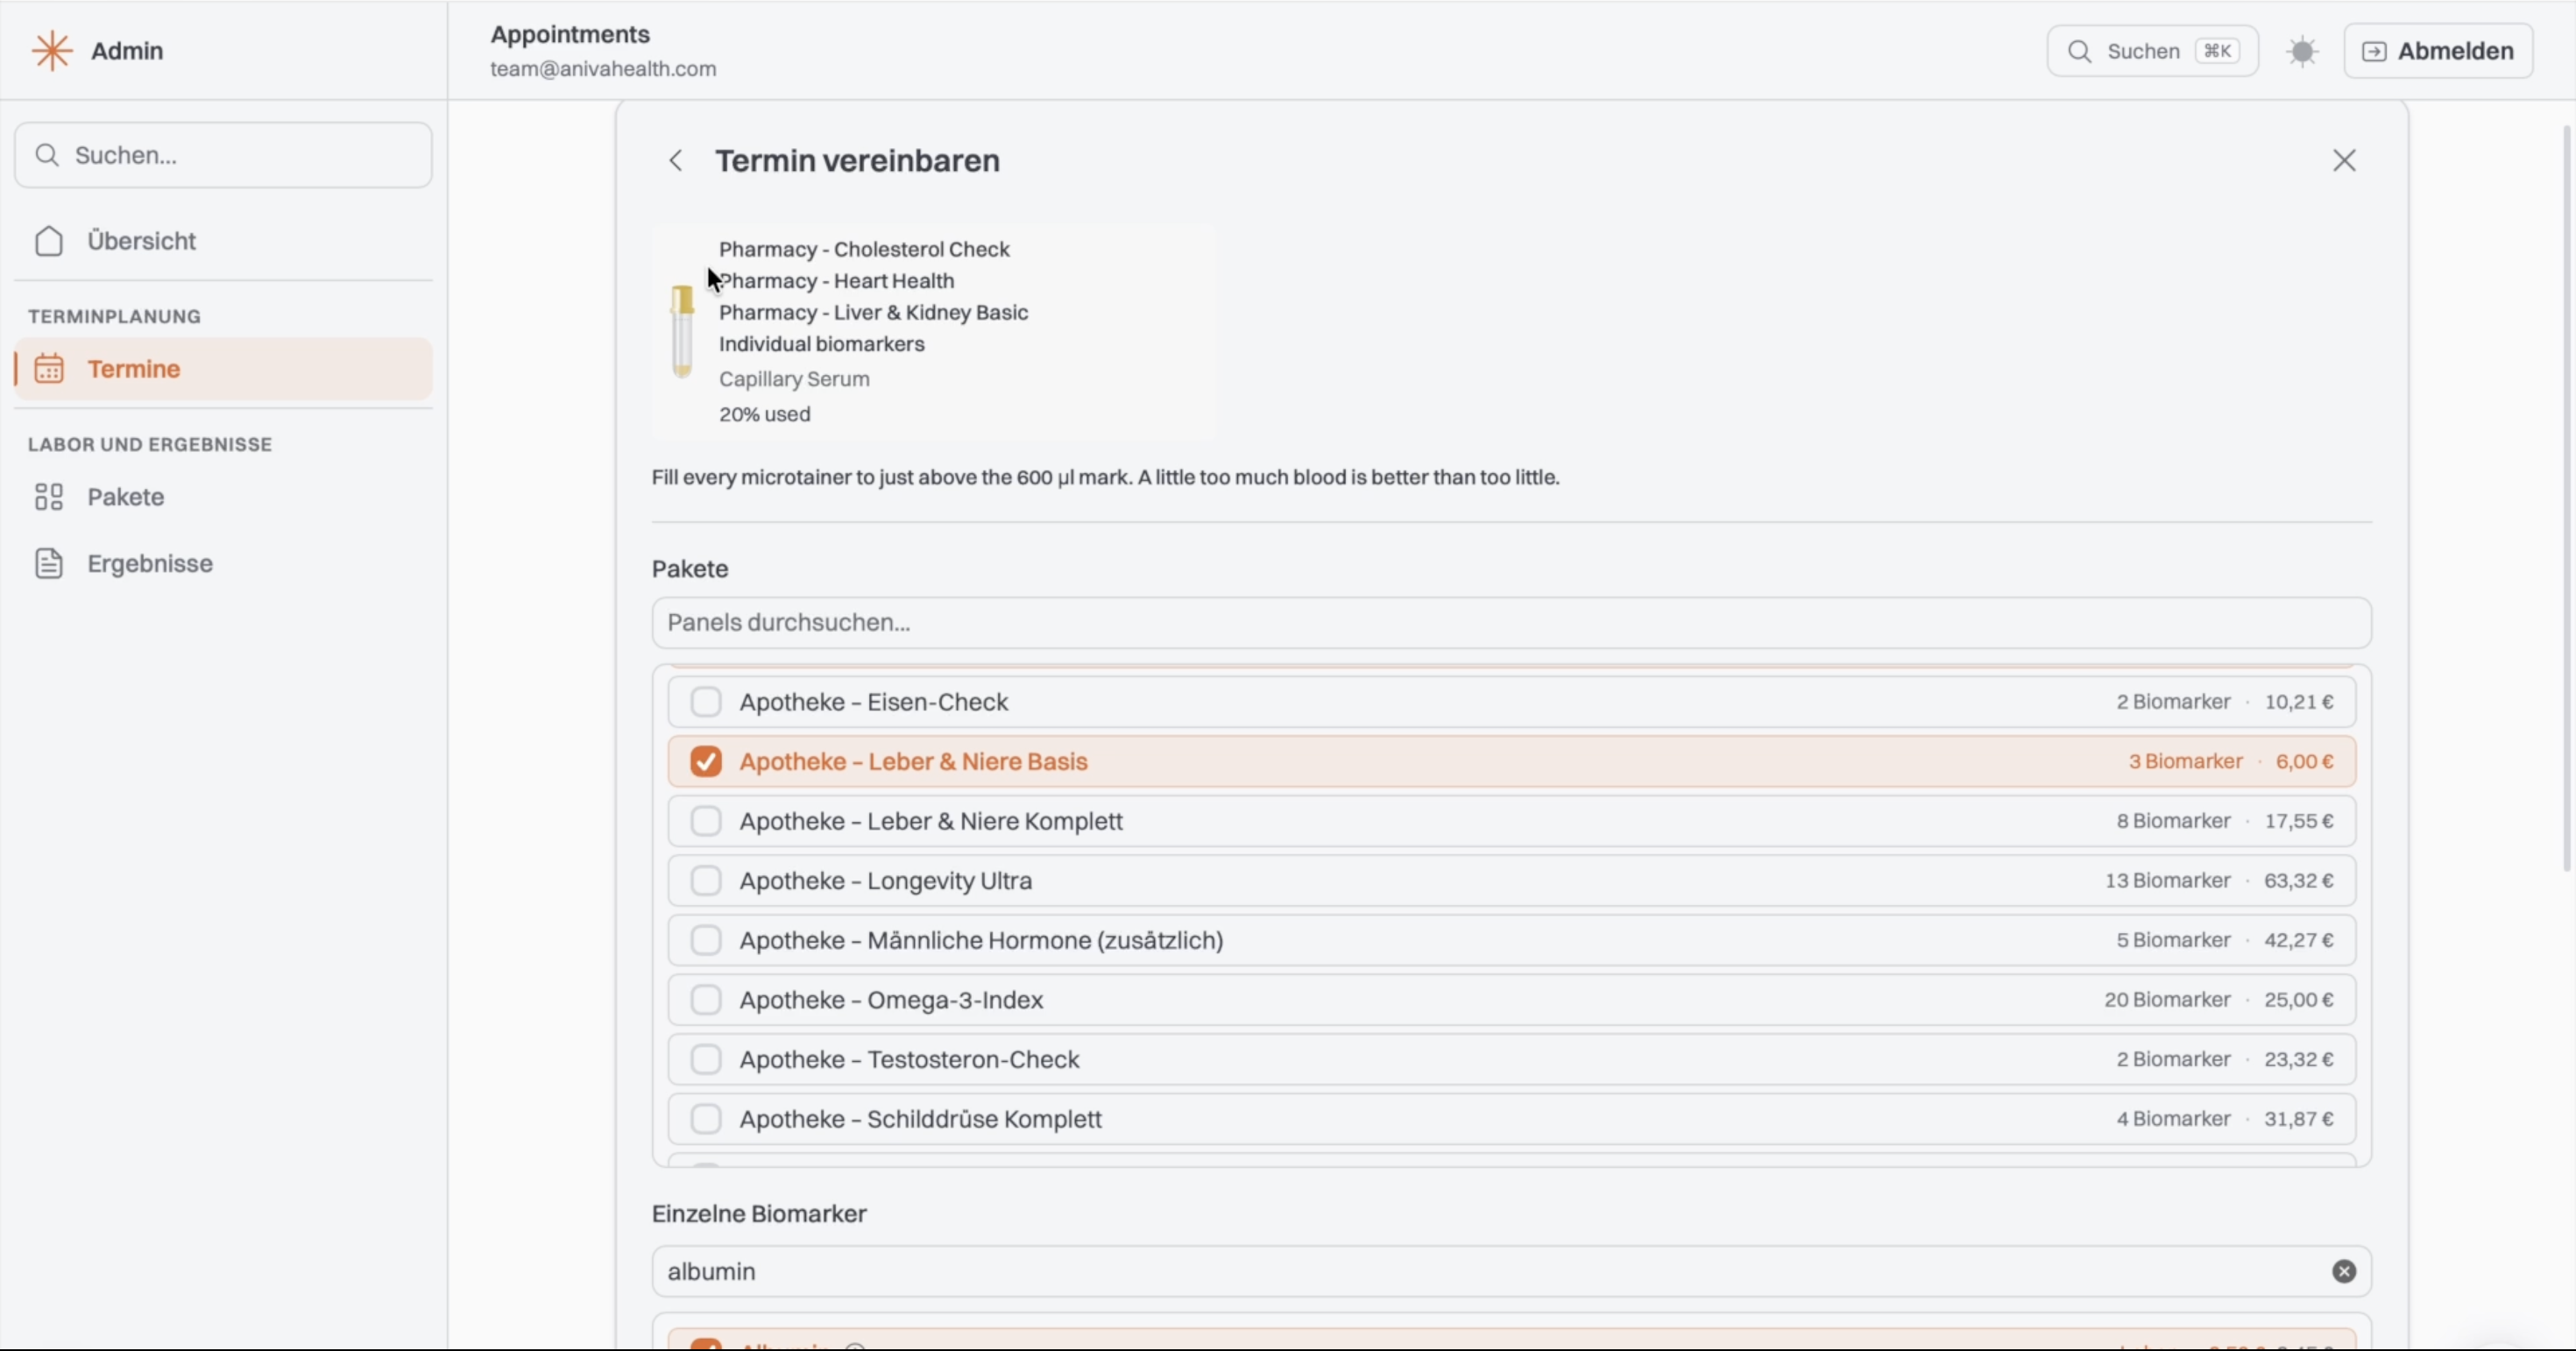Check the Apotheke – Eisen-Check checkbox
Image resolution: width=2576 pixels, height=1351 pixels.
[x=706, y=702]
